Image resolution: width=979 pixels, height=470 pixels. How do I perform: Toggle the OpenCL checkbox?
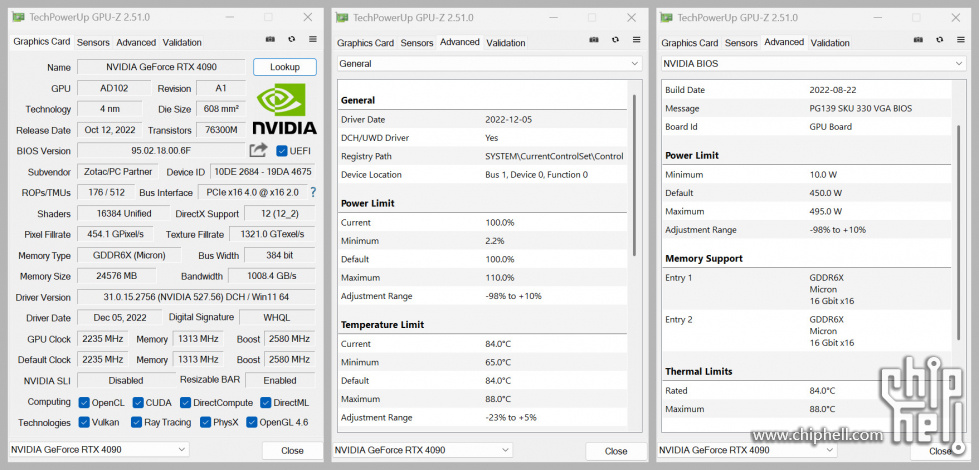(84, 403)
